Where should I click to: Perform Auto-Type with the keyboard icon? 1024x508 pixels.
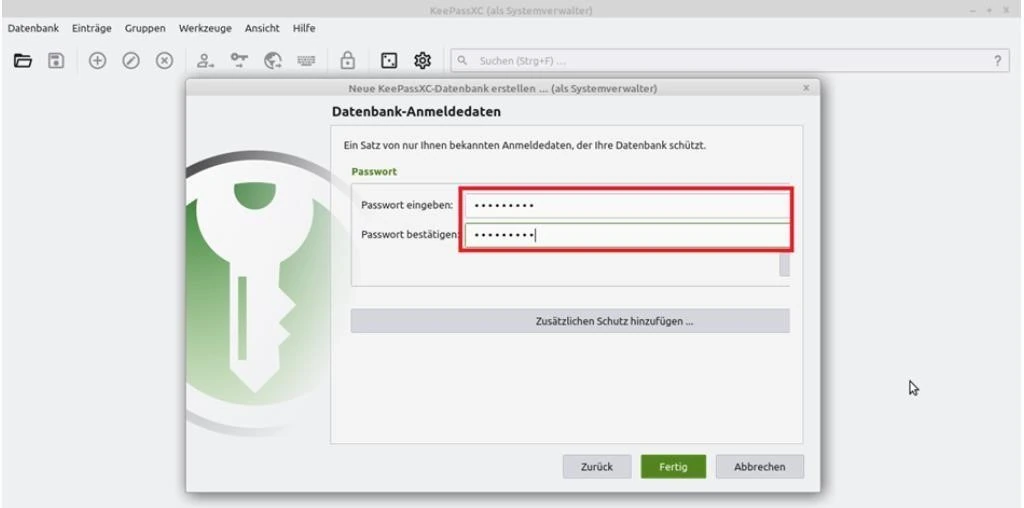click(x=306, y=61)
